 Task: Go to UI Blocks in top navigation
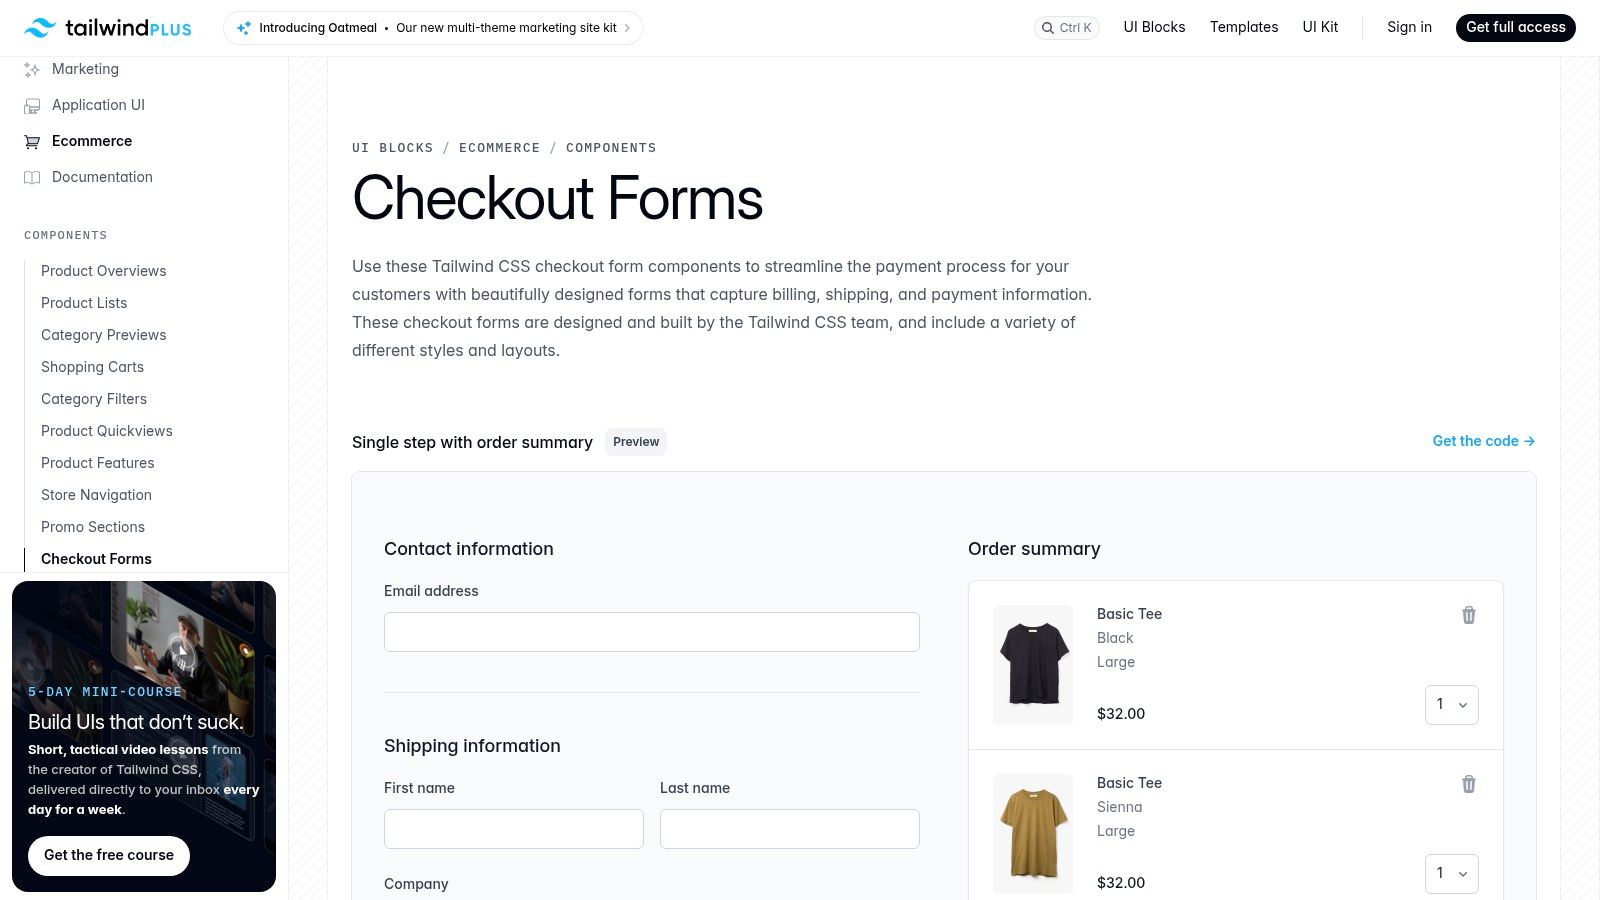1154,27
